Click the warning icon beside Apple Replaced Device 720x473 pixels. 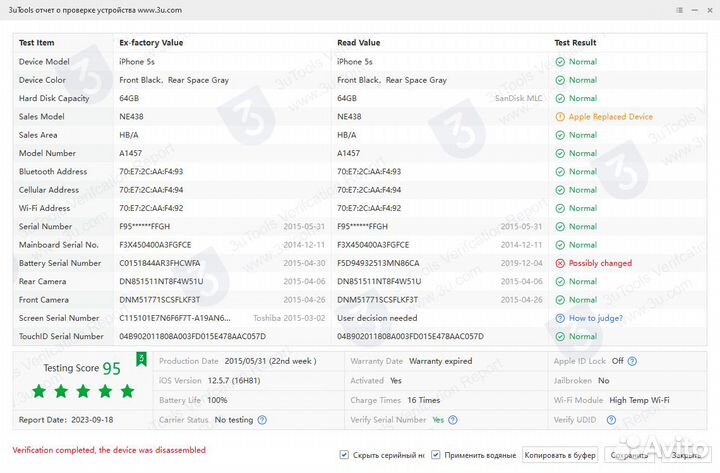pyautogui.click(x=561, y=117)
